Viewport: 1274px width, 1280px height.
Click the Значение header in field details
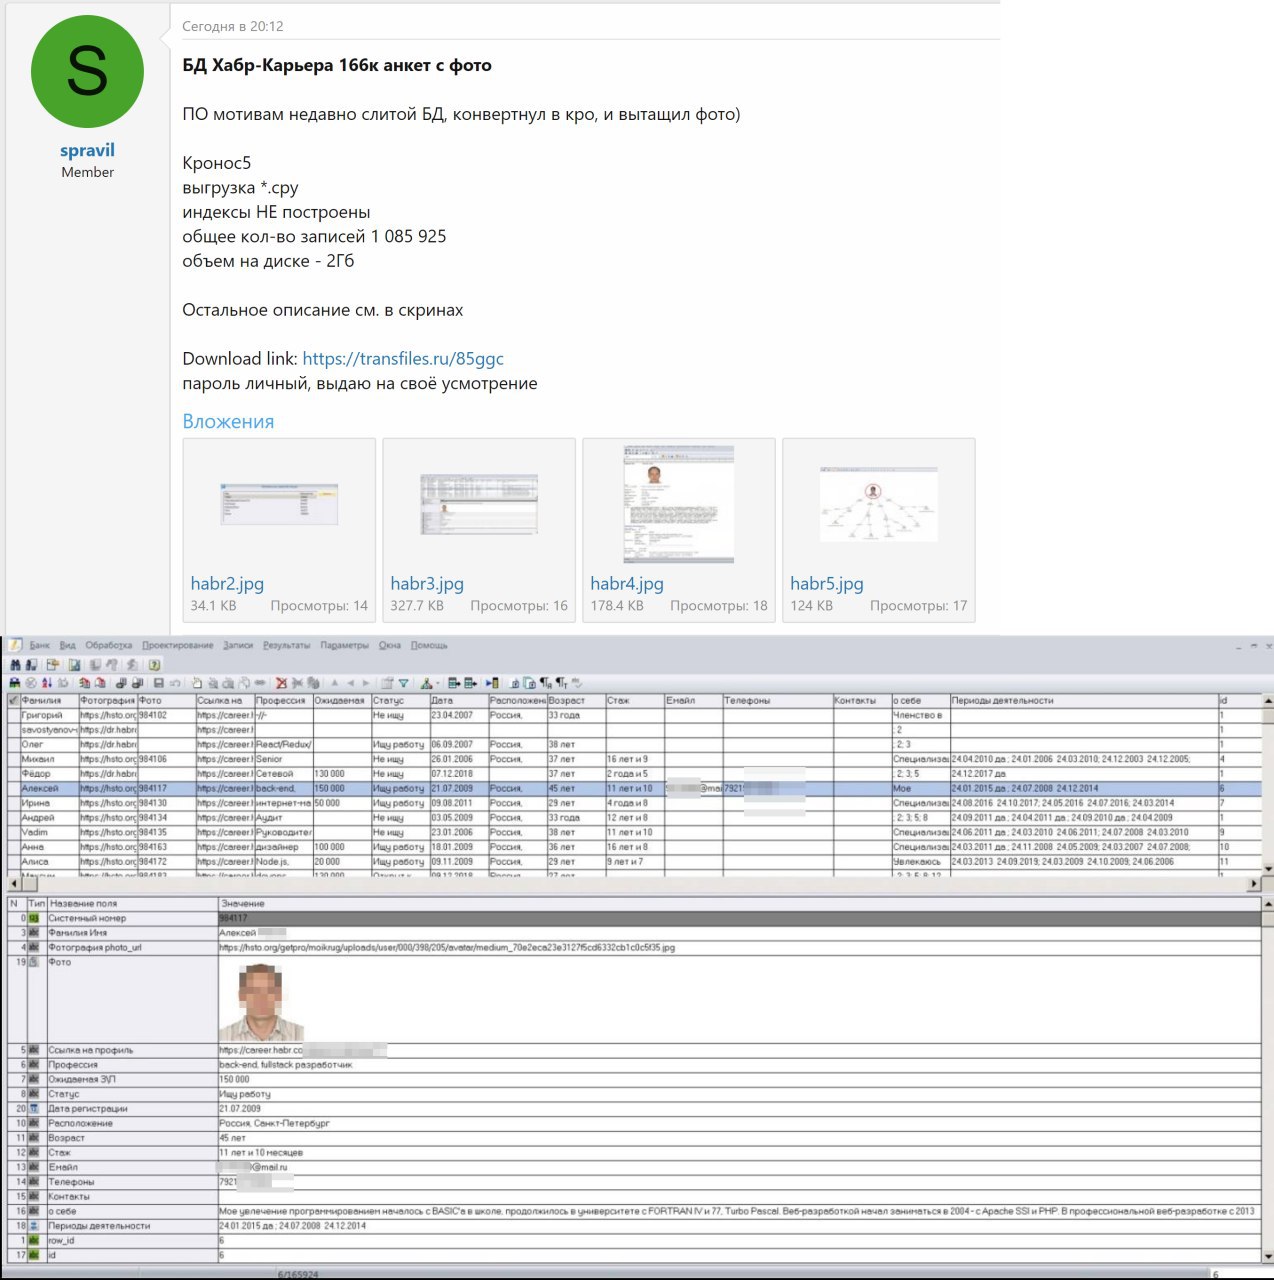pyautogui.click(x=739, y=903)
